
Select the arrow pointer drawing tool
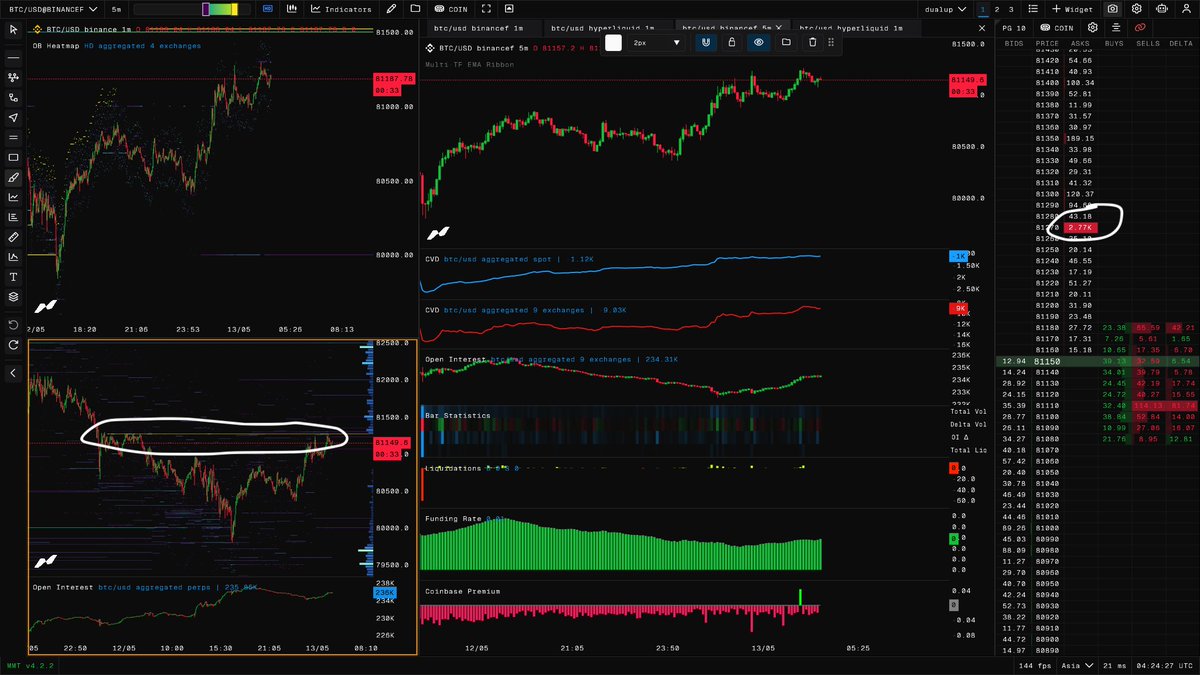click(x=13, y=118)
